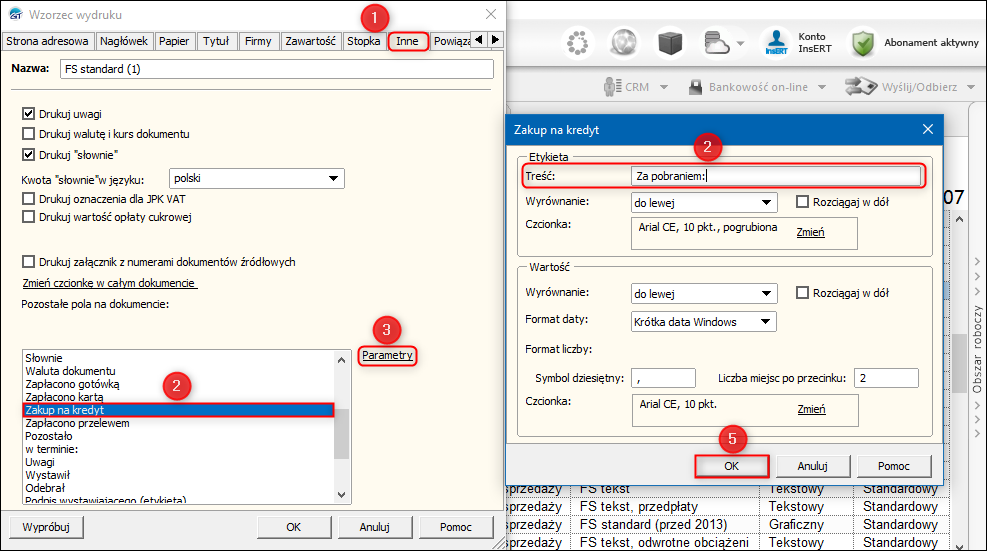Click the green shield Abonament icon

point(862,43)
